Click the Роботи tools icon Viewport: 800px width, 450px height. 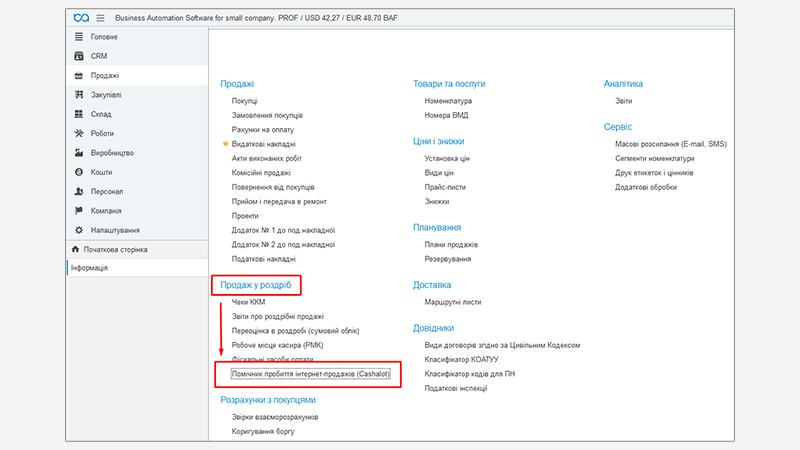point(80,133)
